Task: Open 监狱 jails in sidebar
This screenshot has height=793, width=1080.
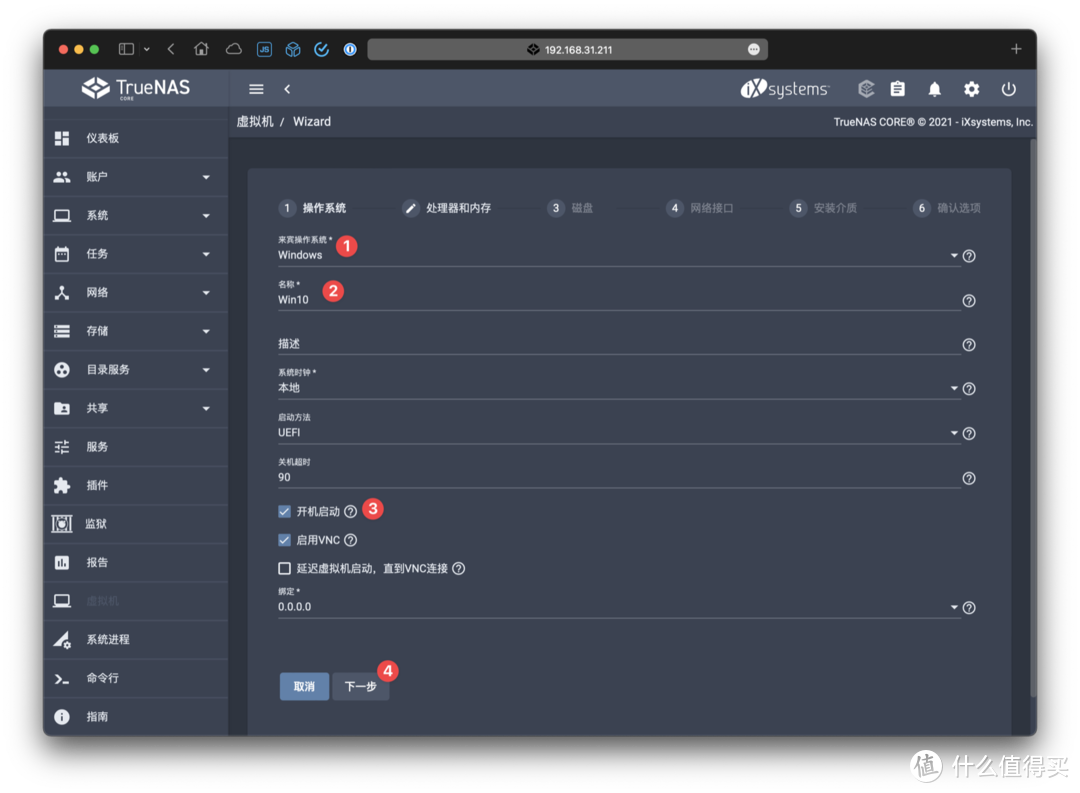Action: (x=136, y=524)
